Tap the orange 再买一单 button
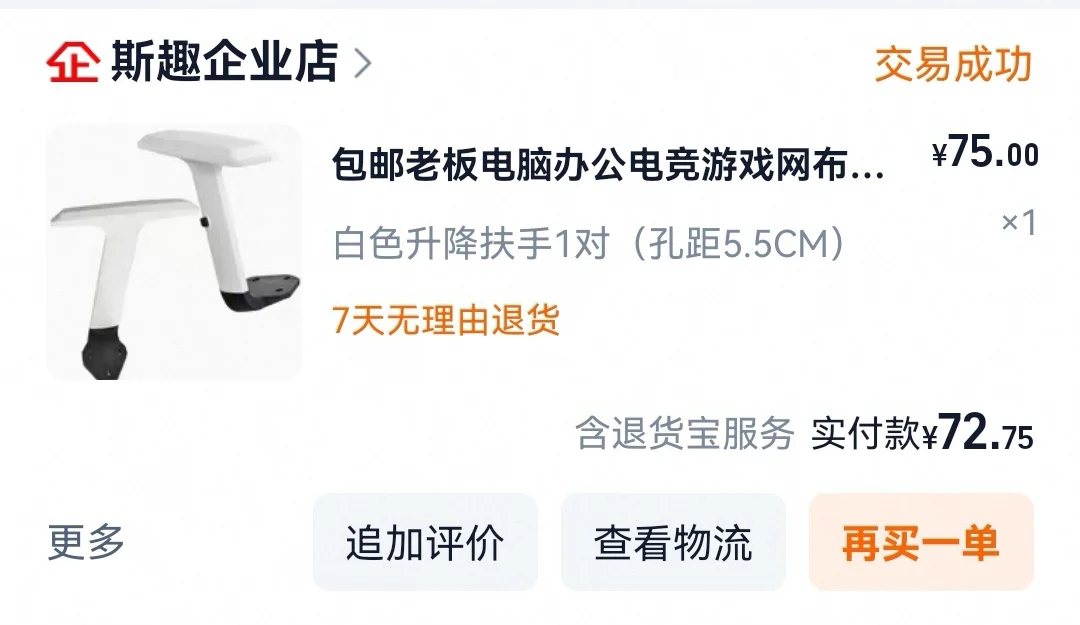The width and height of the screenshot is (1080, 625). point(921,542)
